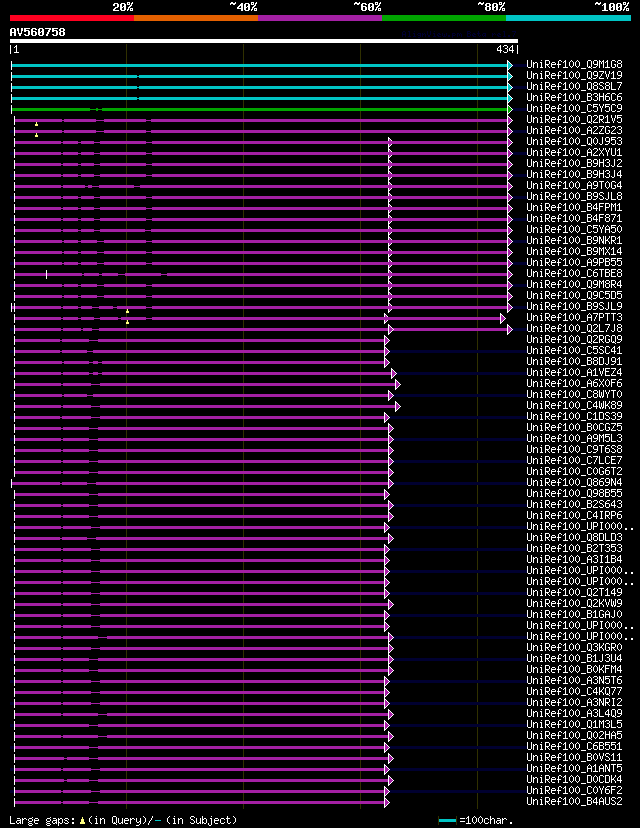Screen dimensions: 640x828
Task: Open UniRef100_B0CGZ5 hit
Action: point(574,428)
